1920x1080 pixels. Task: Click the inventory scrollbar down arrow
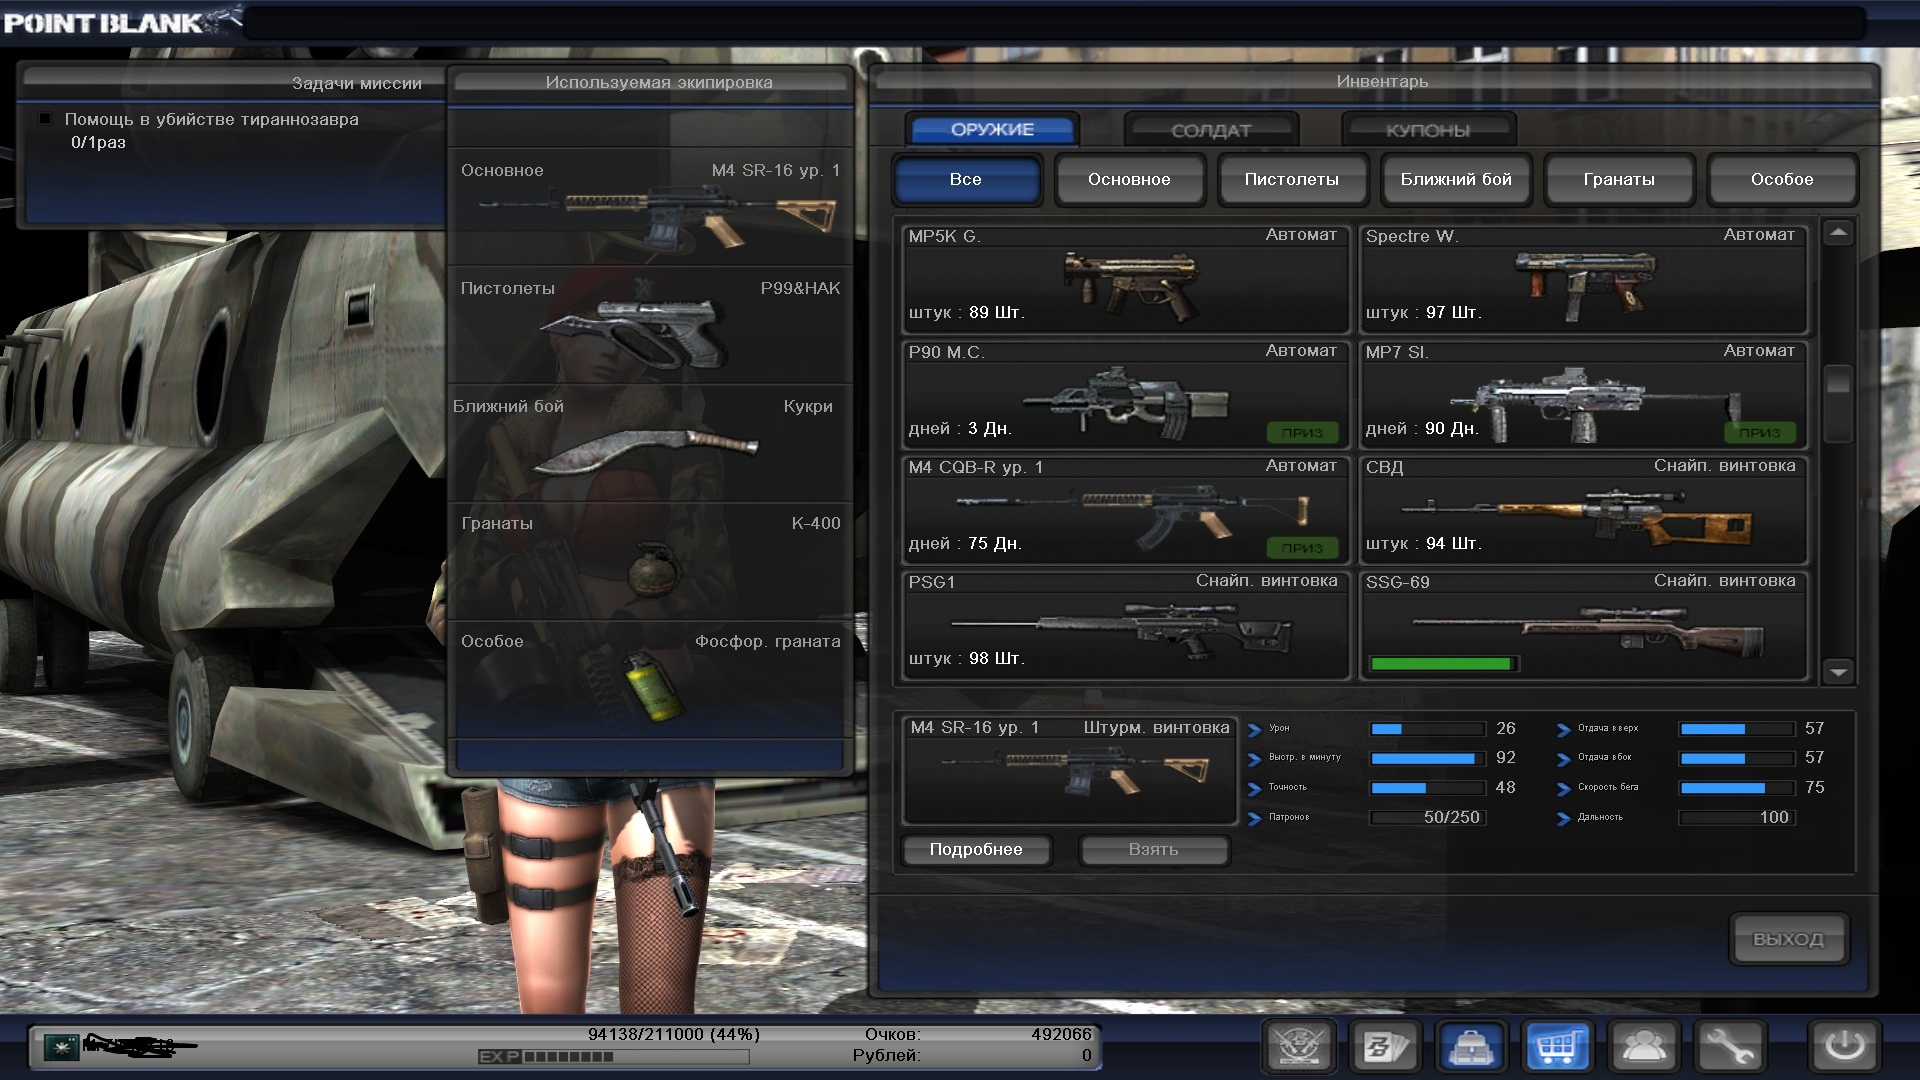point(1838,672)
